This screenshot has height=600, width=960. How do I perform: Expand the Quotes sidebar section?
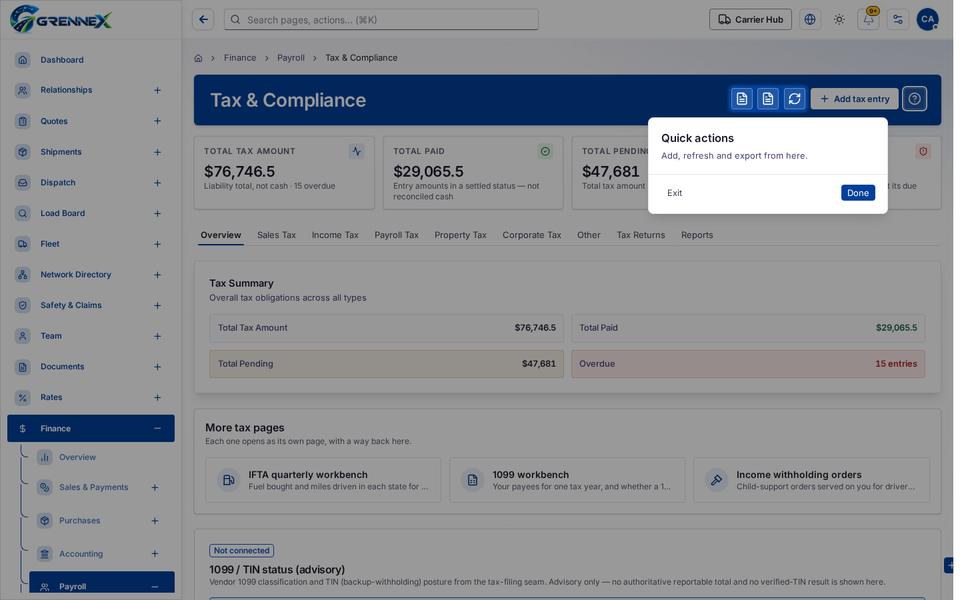[157, 121]
